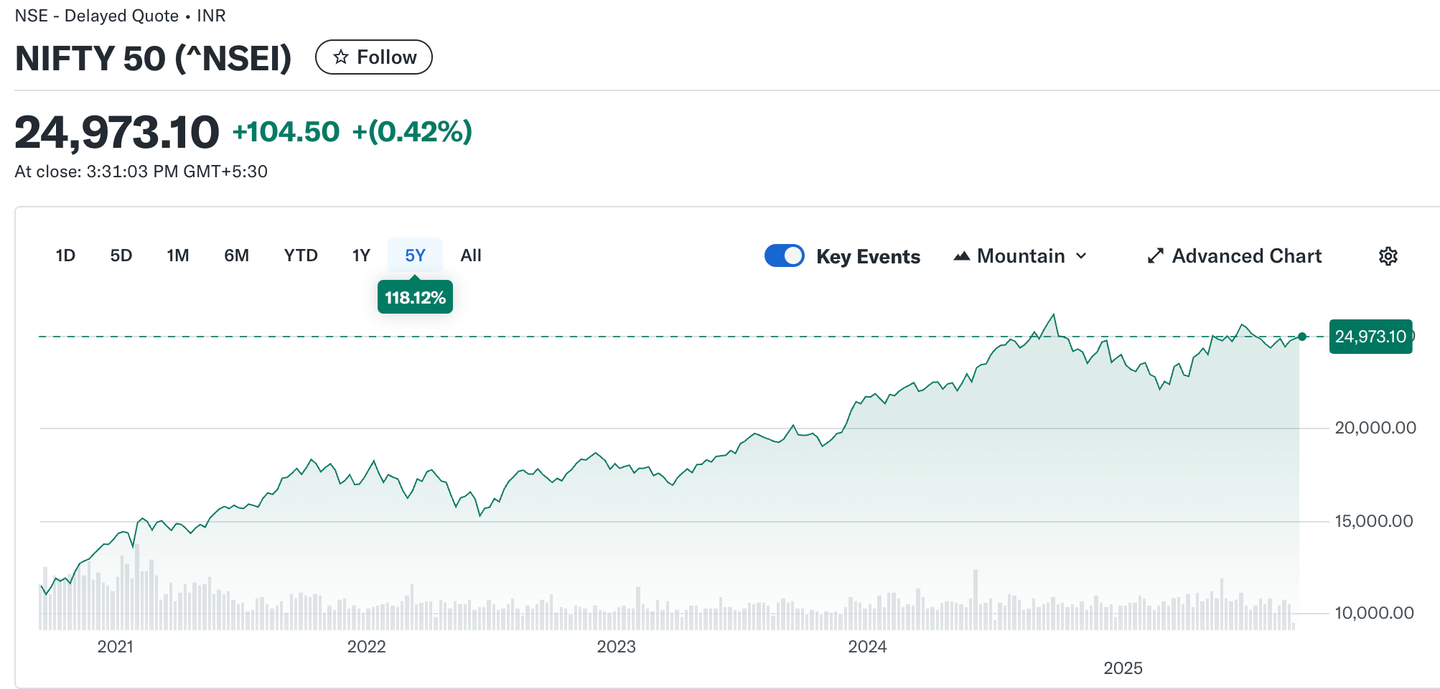Follow the NIFTY 50 index
Image resolution: width=1440 pixels, height=689 pixels.
374,58
